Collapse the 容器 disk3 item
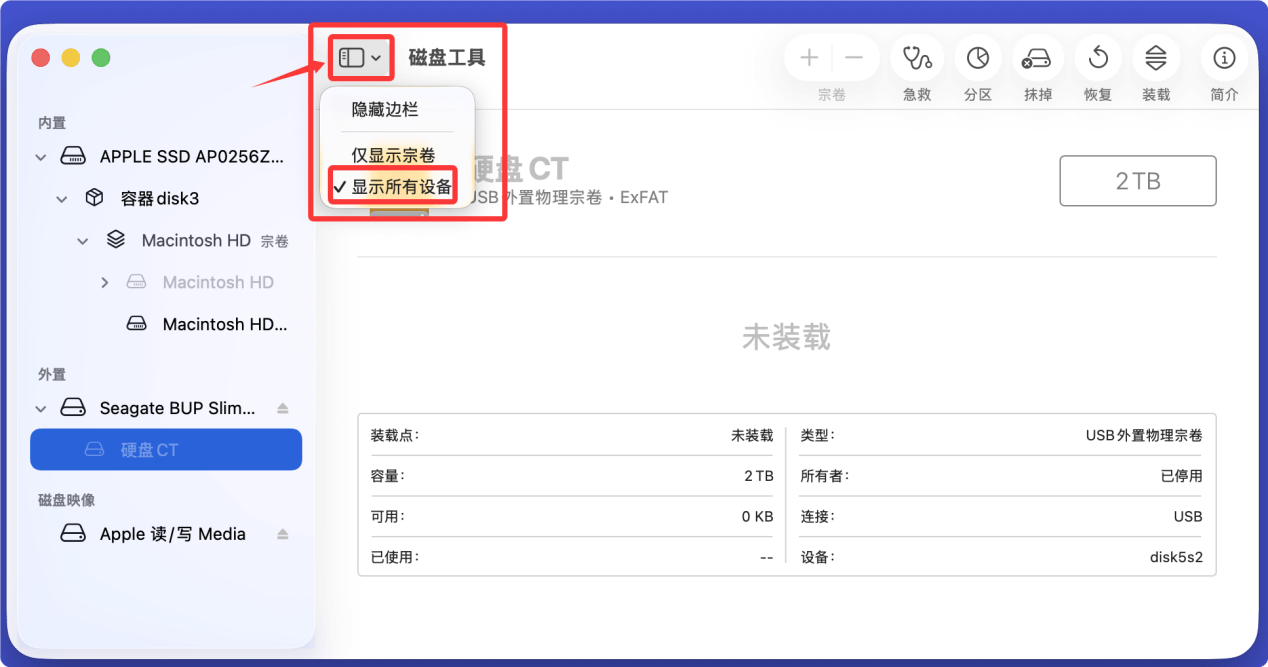 62,198
